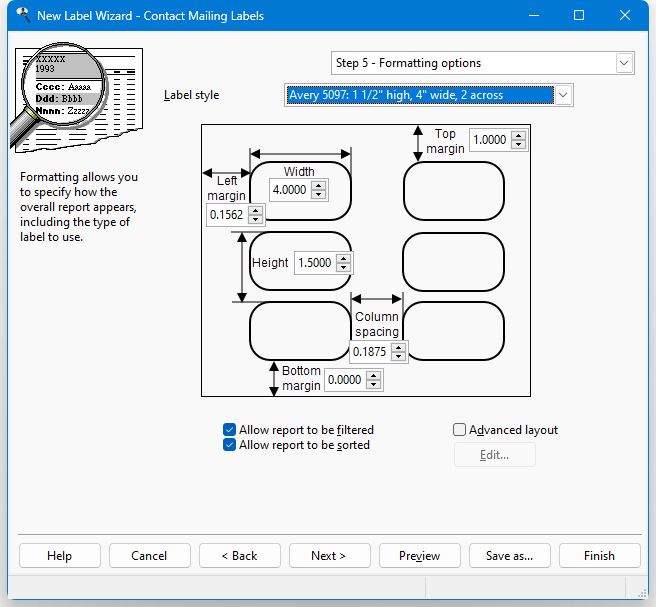
Task: Increase the Left margin value
Action: click(x=256, y=210)
